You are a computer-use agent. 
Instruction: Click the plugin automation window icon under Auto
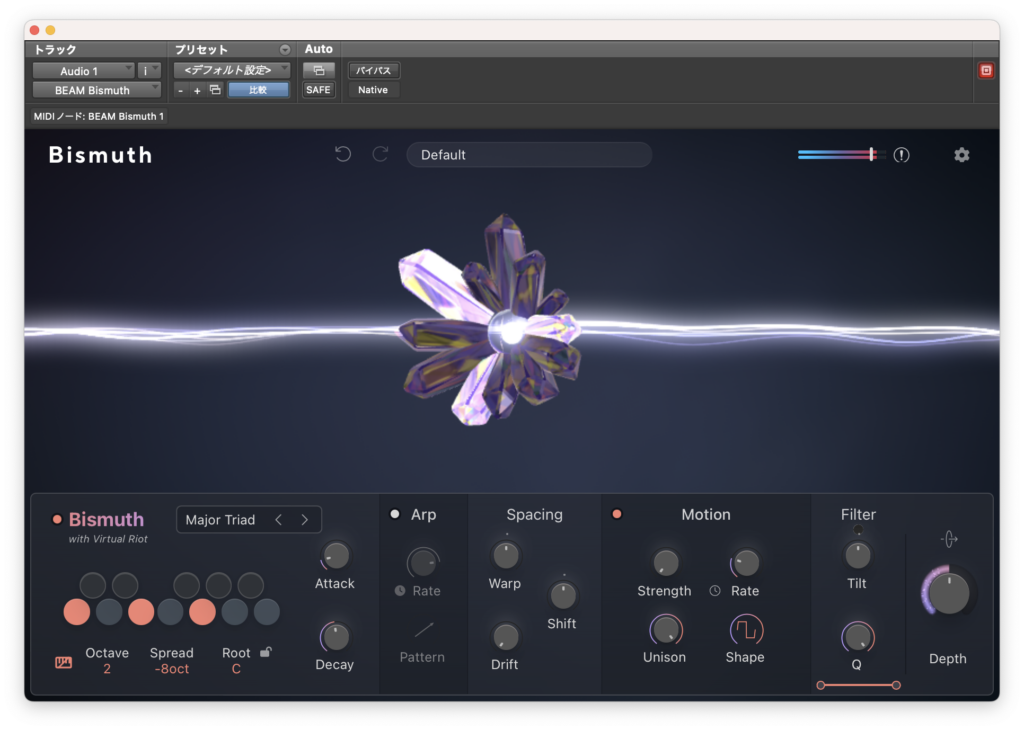(319, 71)
